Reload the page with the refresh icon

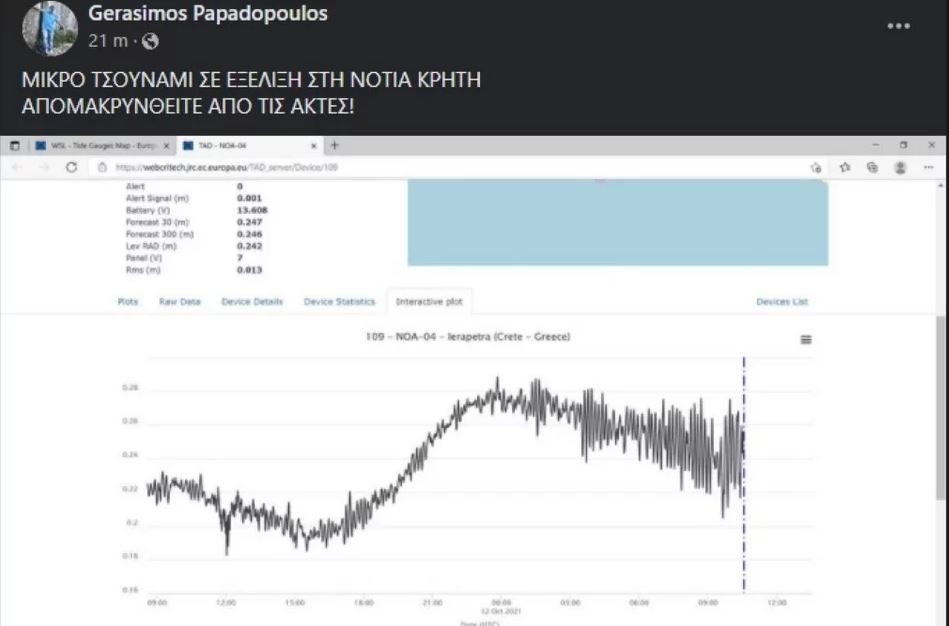click(71, 167)
